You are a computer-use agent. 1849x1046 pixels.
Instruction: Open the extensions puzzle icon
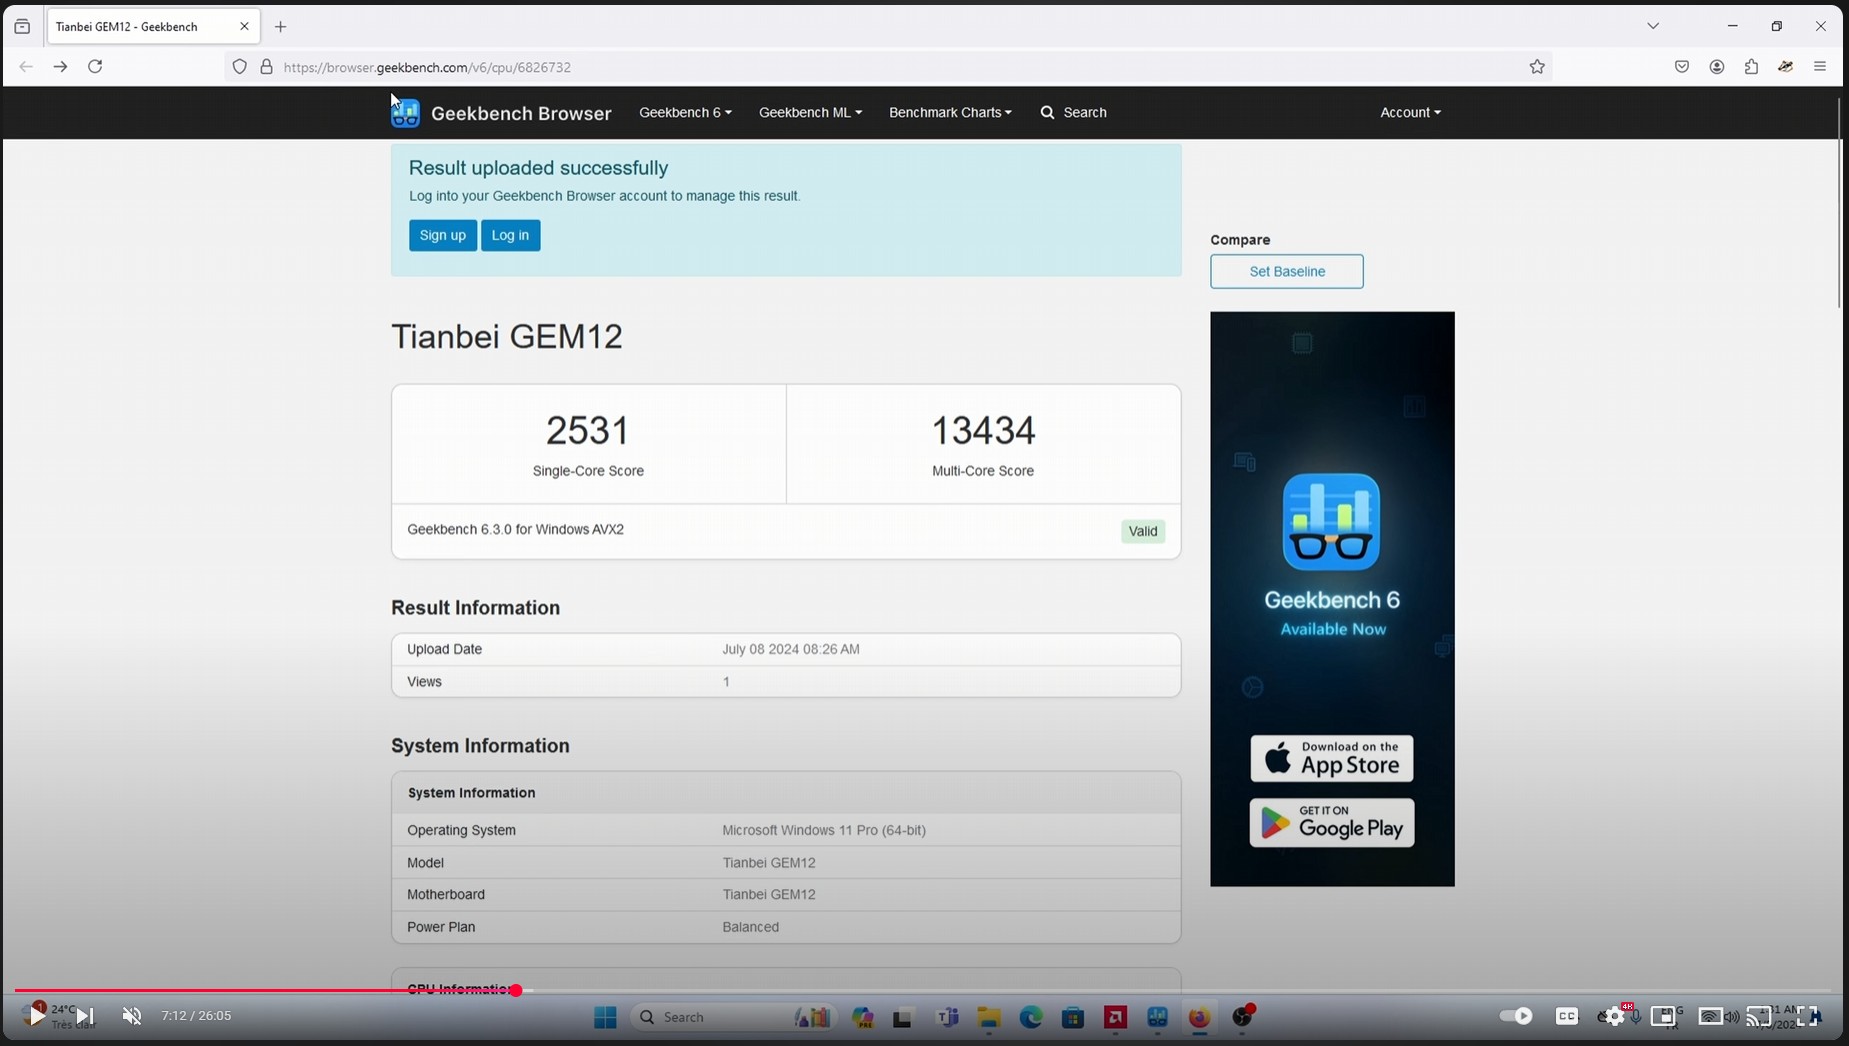tap(1751, 67)
